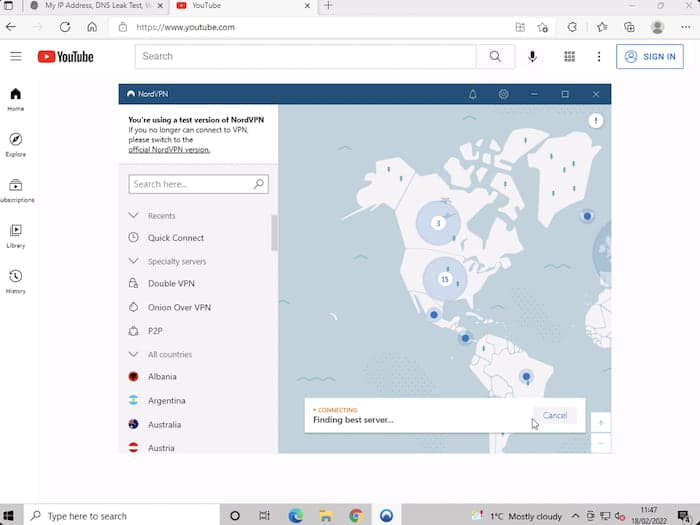Zoom out the map with minus button
700x525 pixels.
tap(601, 443)
